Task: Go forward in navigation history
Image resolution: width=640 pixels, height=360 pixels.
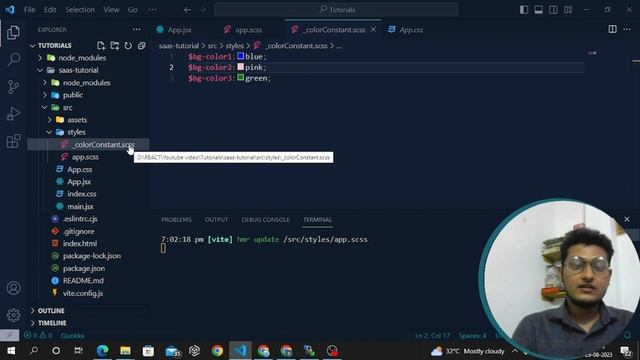Action: click(x=202, y=10)
